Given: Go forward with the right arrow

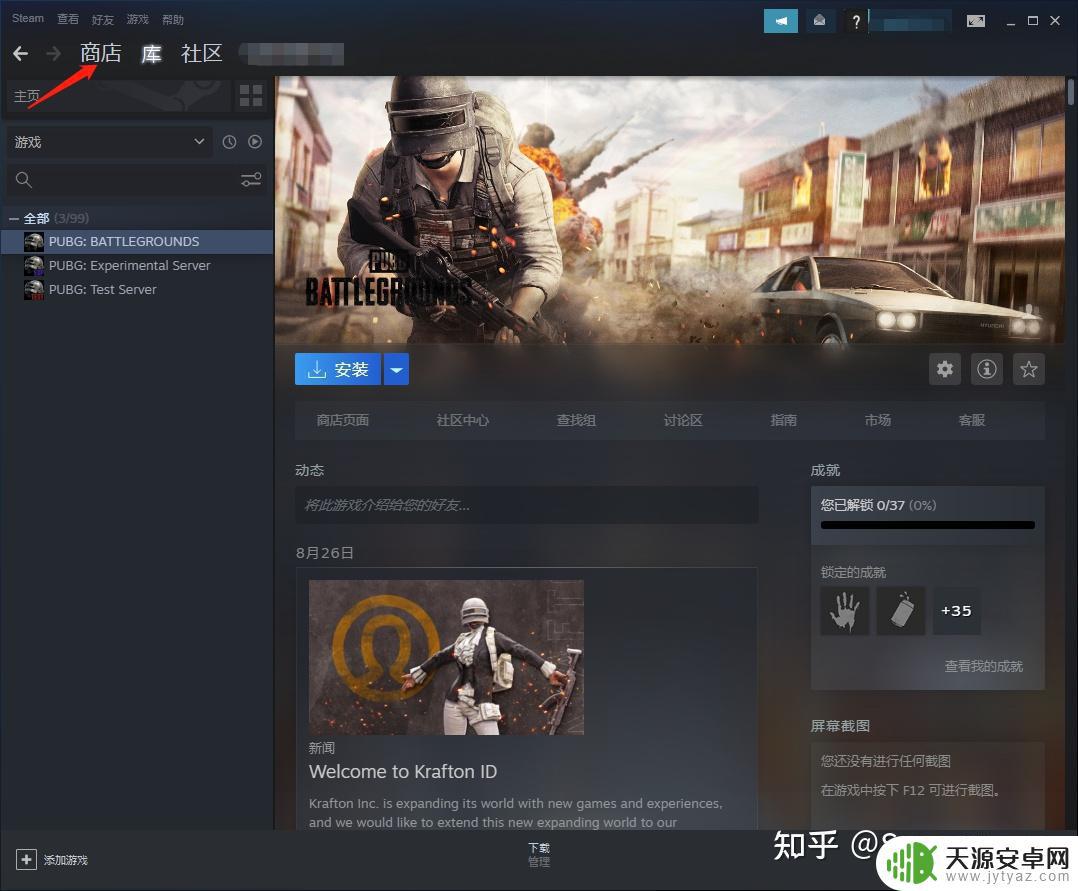Looking at the screenshot, I should [x=54, y=54].
